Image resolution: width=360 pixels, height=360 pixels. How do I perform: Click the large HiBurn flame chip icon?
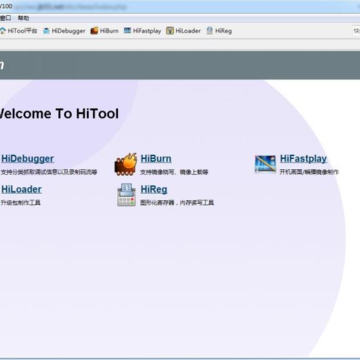[x=126, y=164]
